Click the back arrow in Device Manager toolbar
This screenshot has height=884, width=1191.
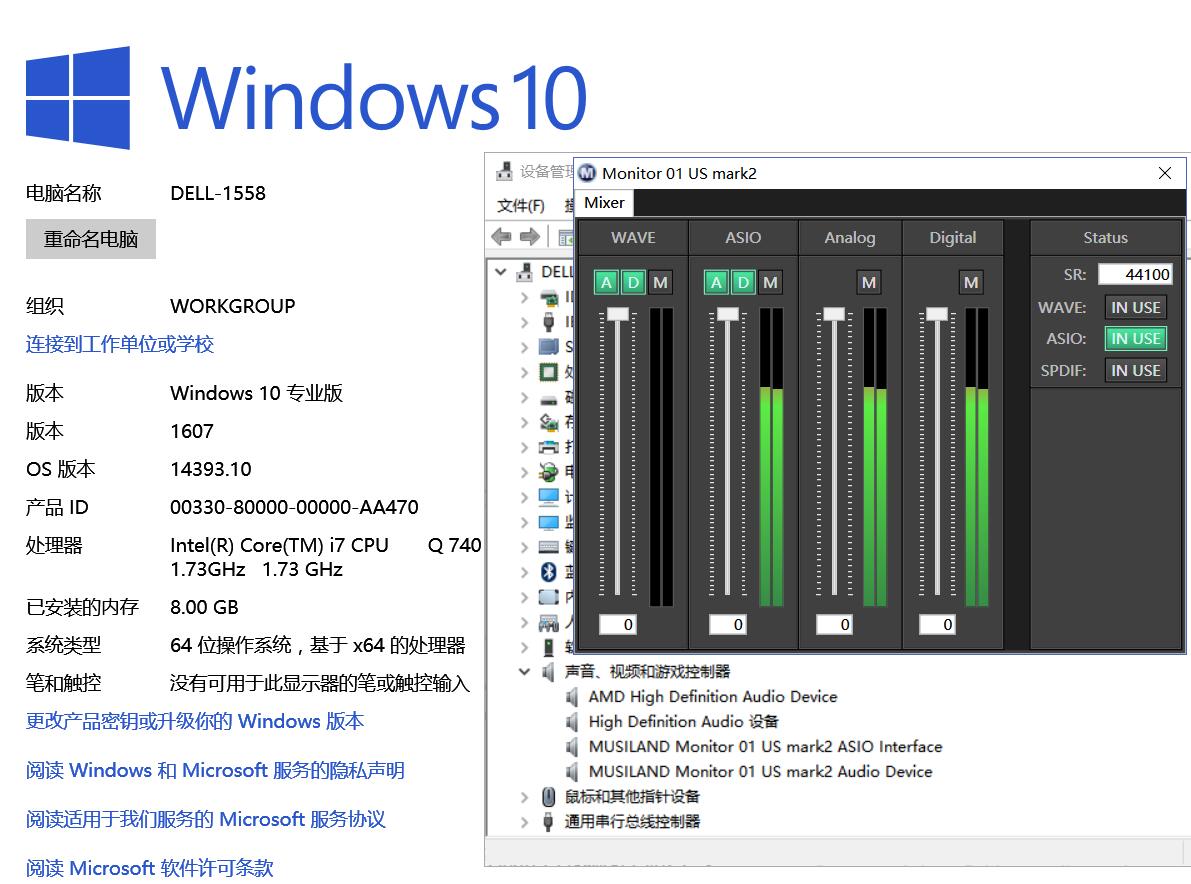coord(502,237)
